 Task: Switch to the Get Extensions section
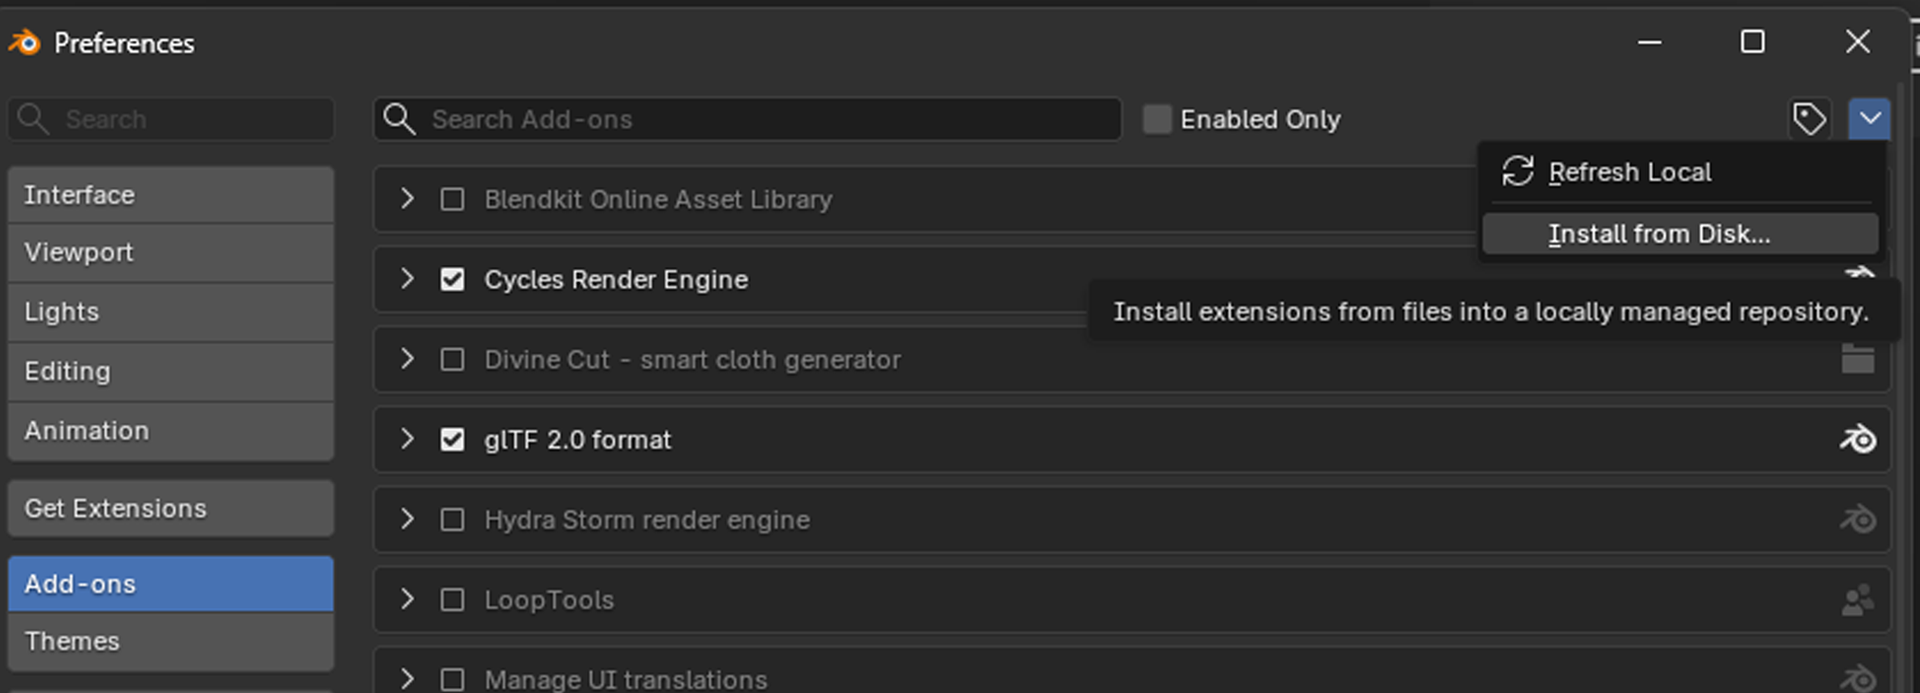(x=171, y=508)
